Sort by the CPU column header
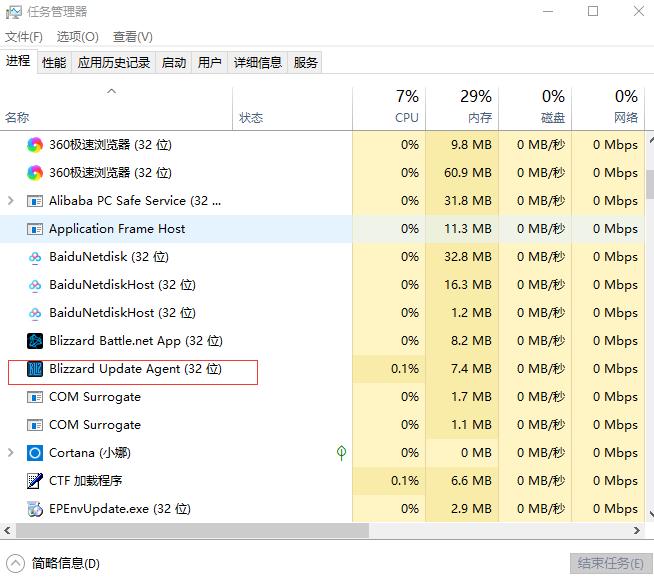The image size is (654, 580). [x=389, y=108]
